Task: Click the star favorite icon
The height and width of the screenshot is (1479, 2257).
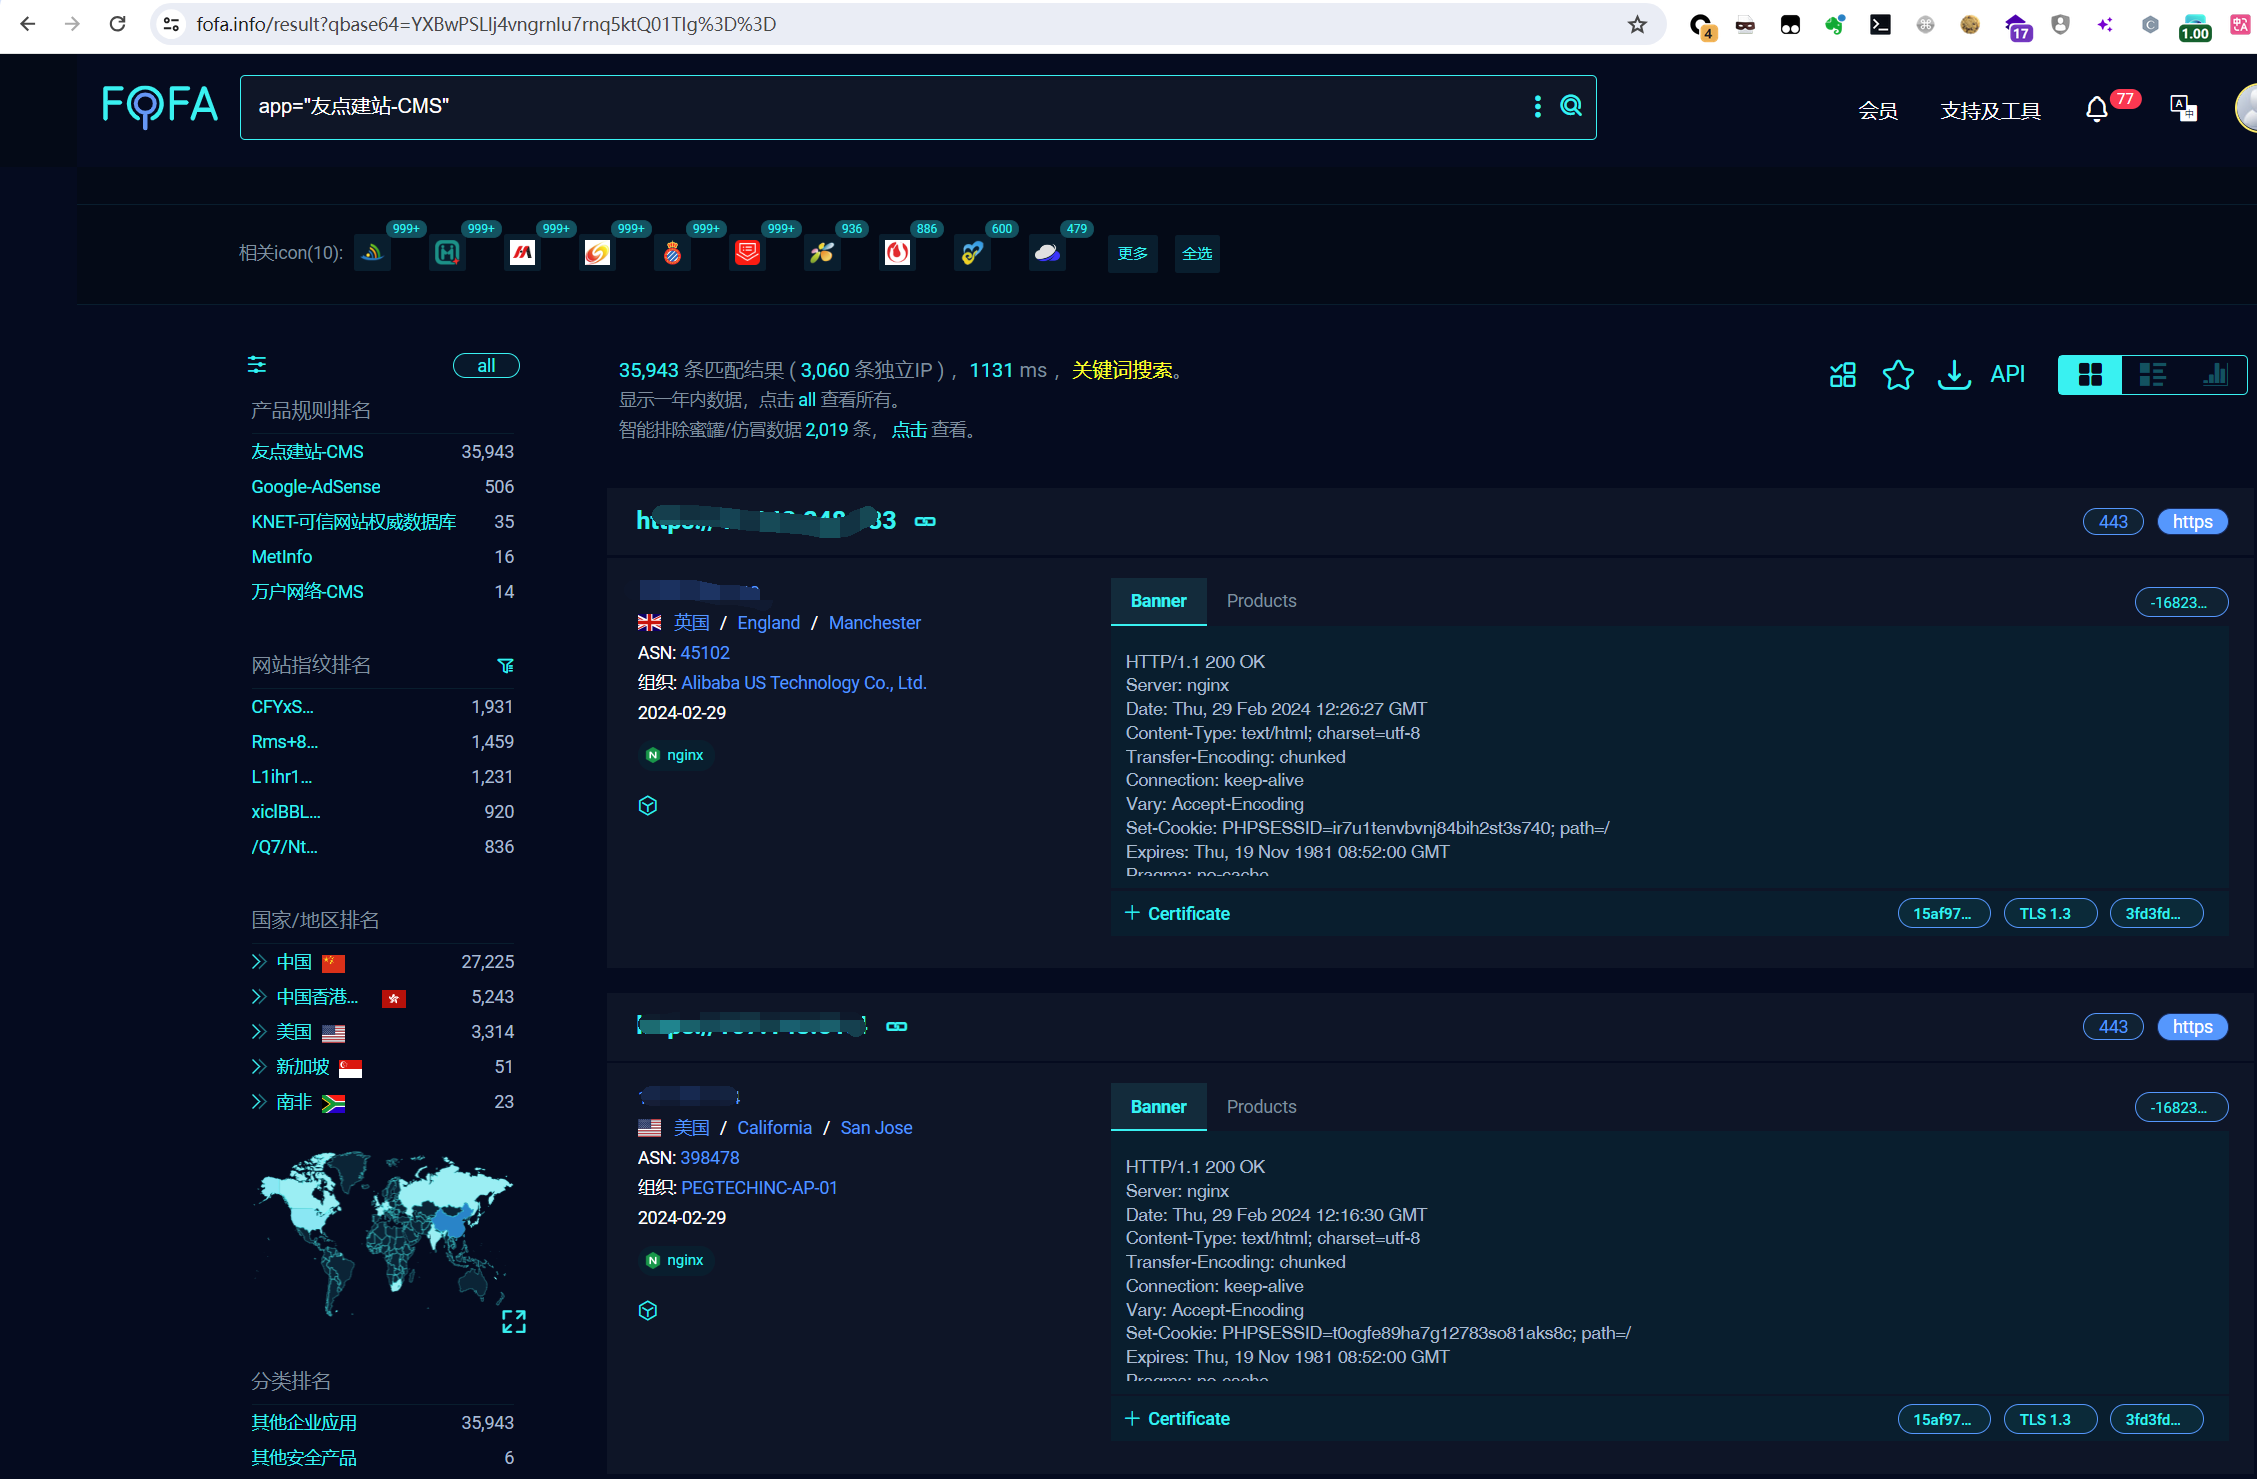Action: pyautogui.click(x=1898, y=375)
